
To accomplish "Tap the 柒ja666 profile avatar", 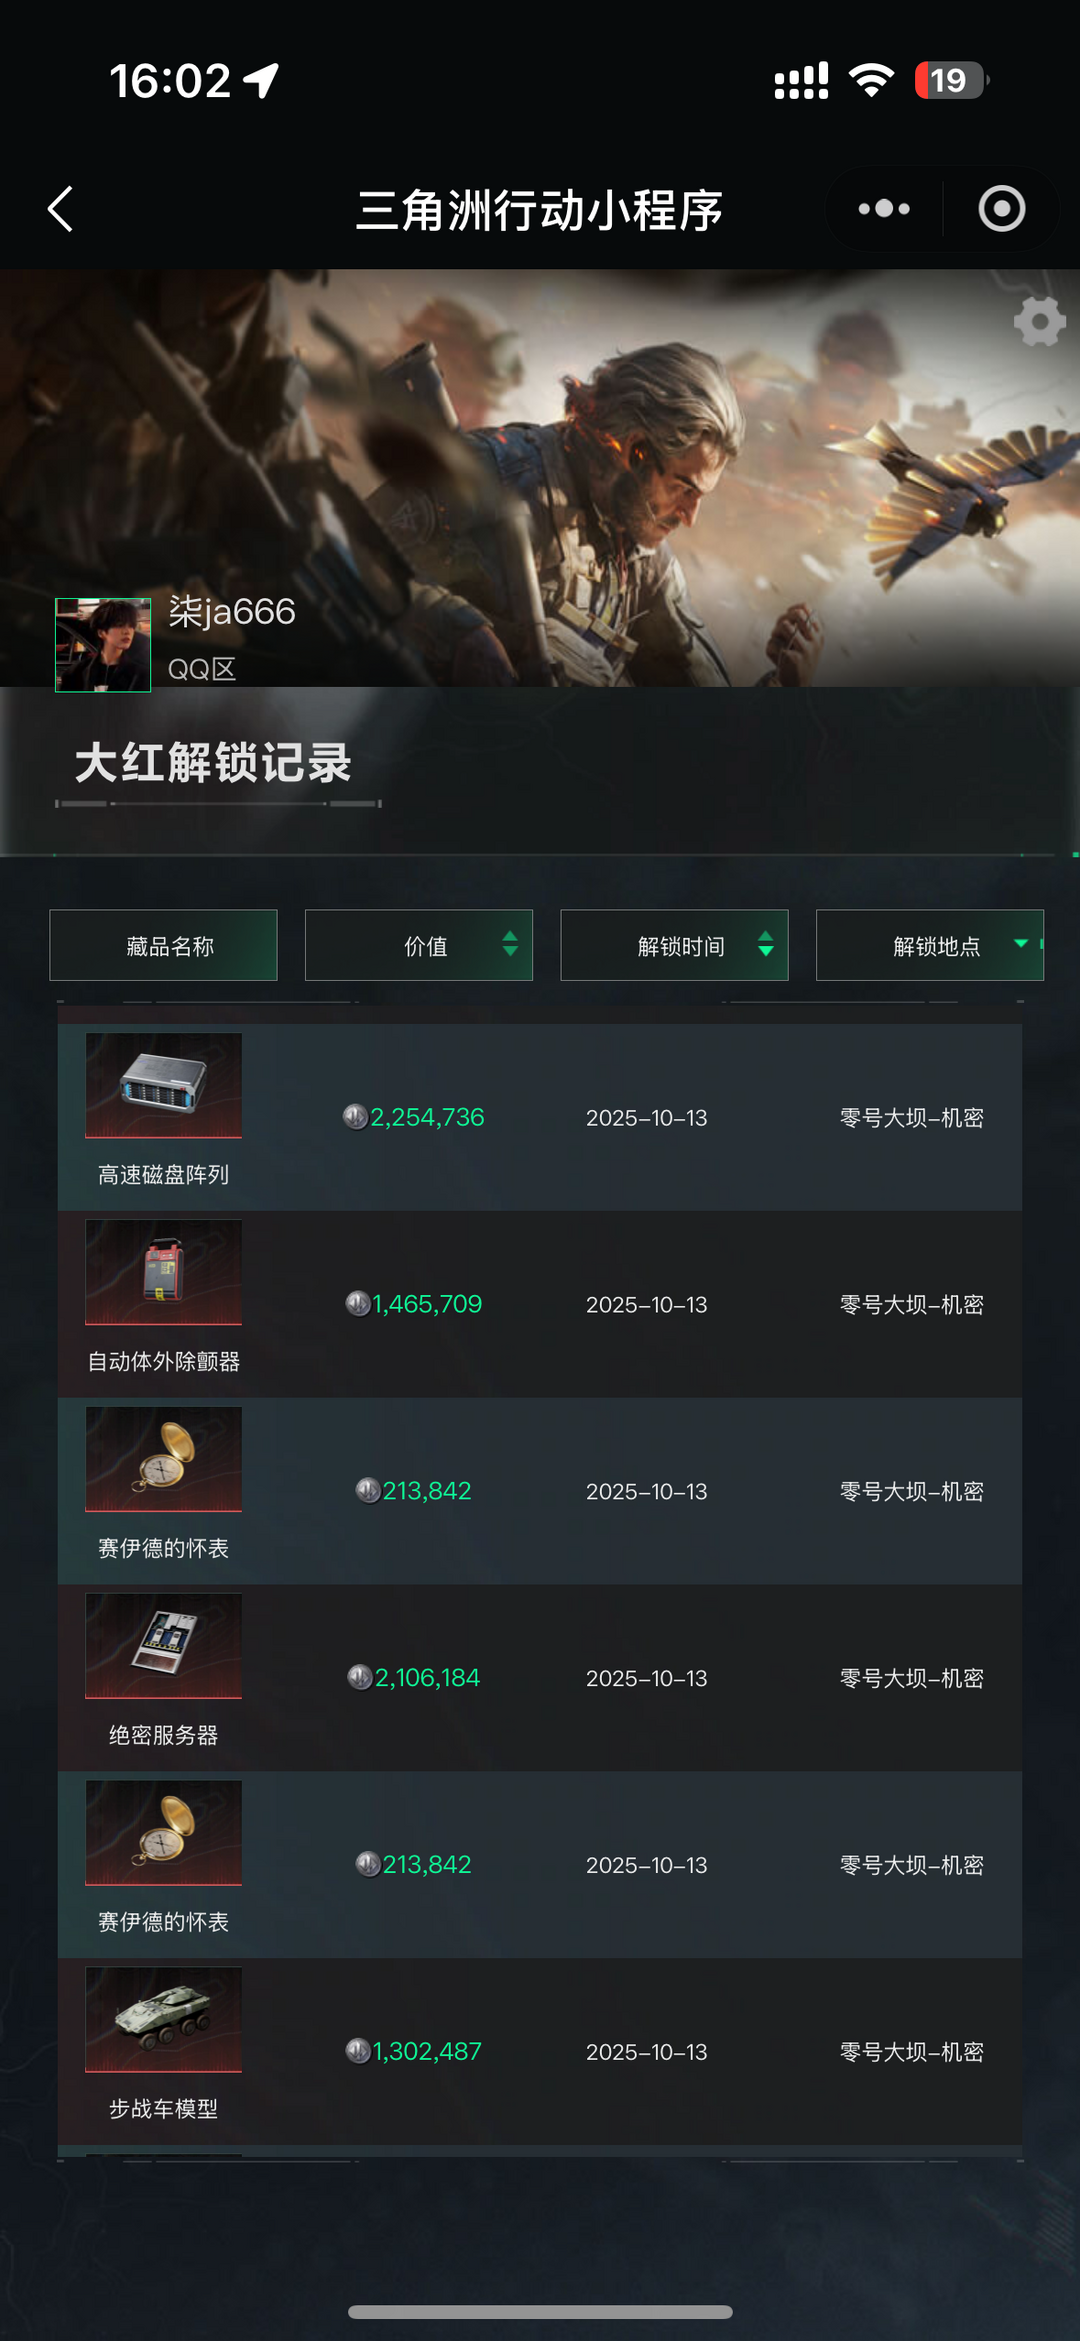I will click(103, 645).
